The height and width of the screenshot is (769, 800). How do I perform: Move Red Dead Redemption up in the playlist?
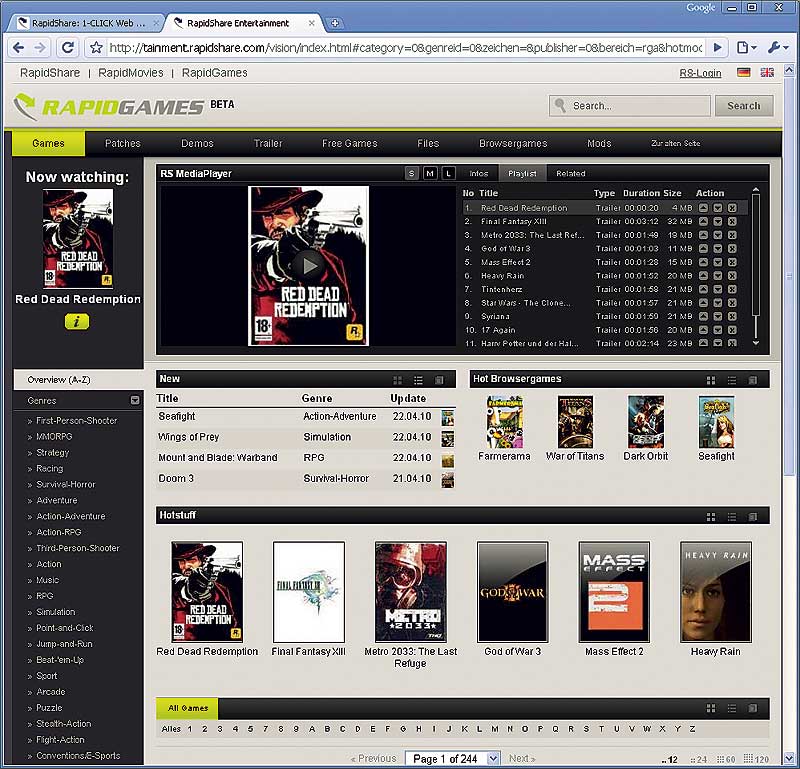point(703,208)
